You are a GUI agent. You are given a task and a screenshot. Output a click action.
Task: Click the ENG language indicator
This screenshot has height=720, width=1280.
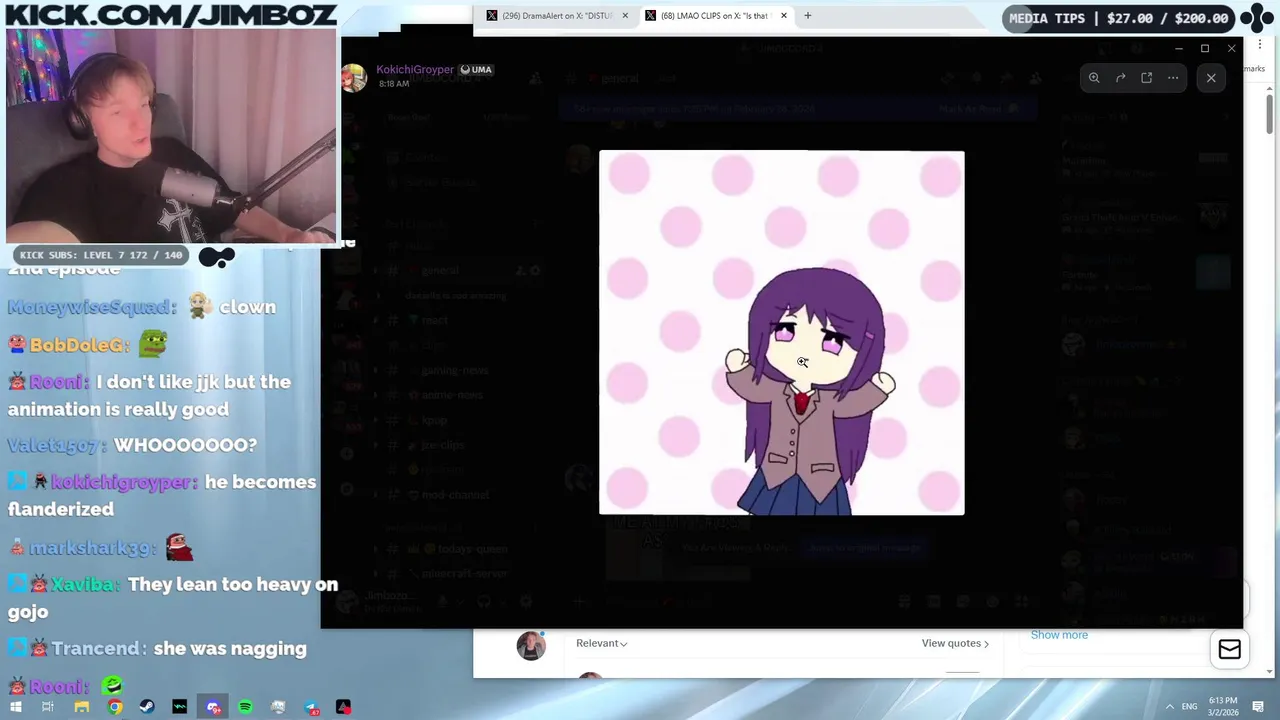pos(1190,707)
